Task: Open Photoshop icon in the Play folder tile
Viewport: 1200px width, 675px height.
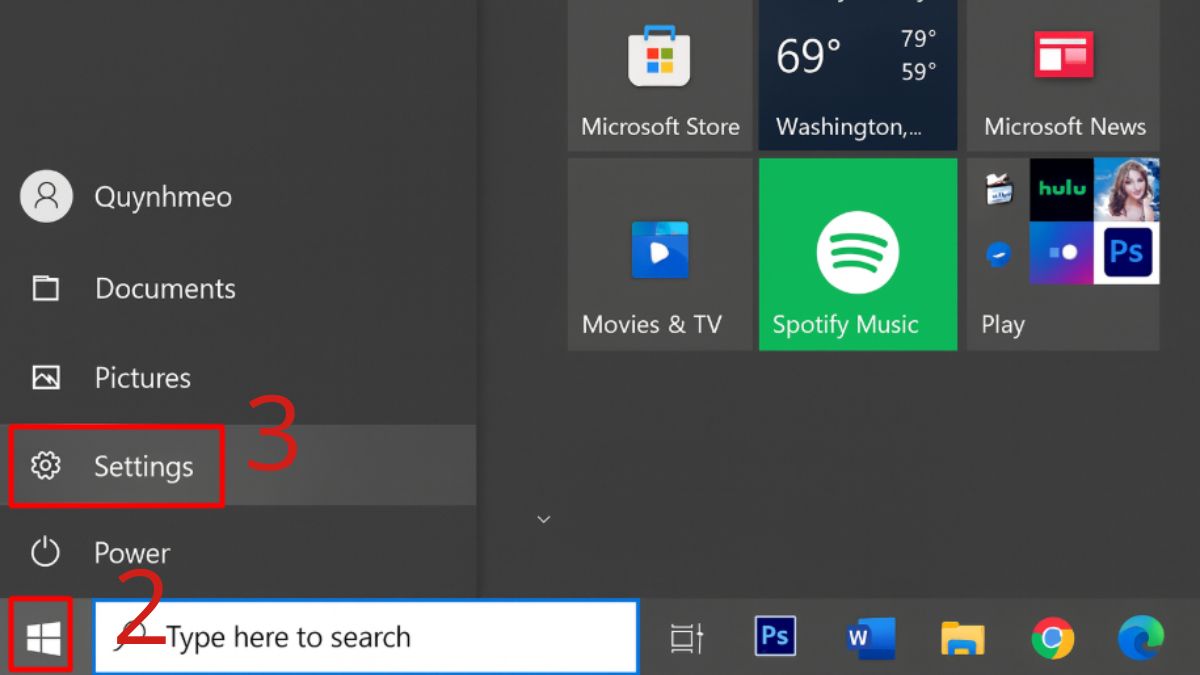Action: tap(1127, 253)
